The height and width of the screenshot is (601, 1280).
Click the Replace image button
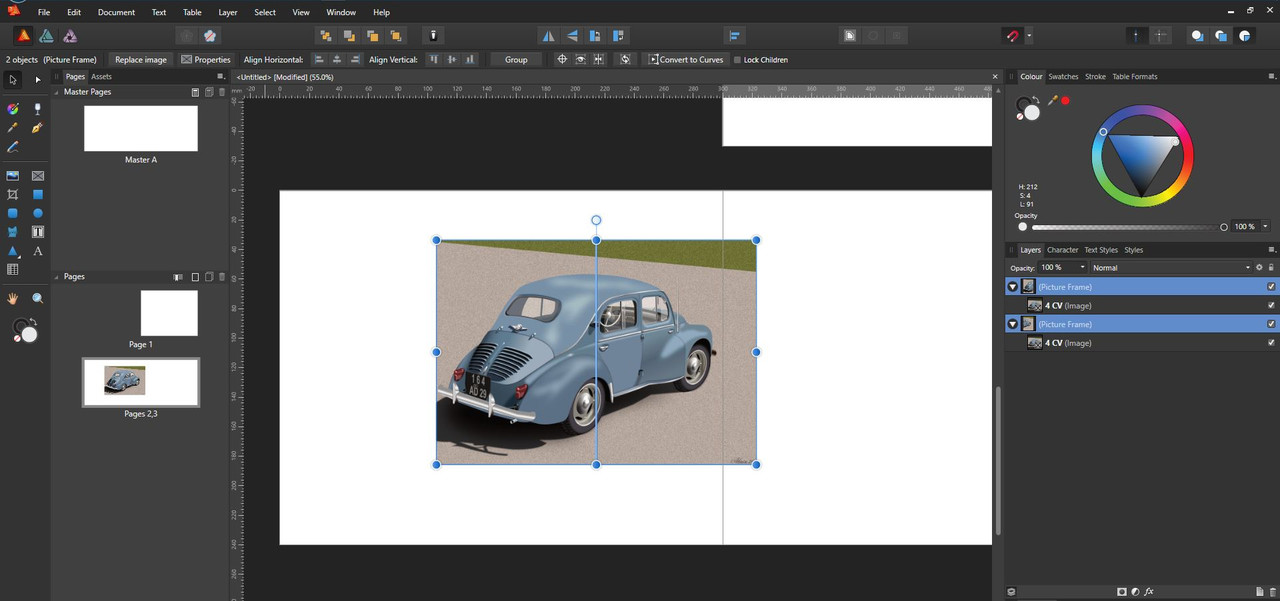[x=141, y=60]
